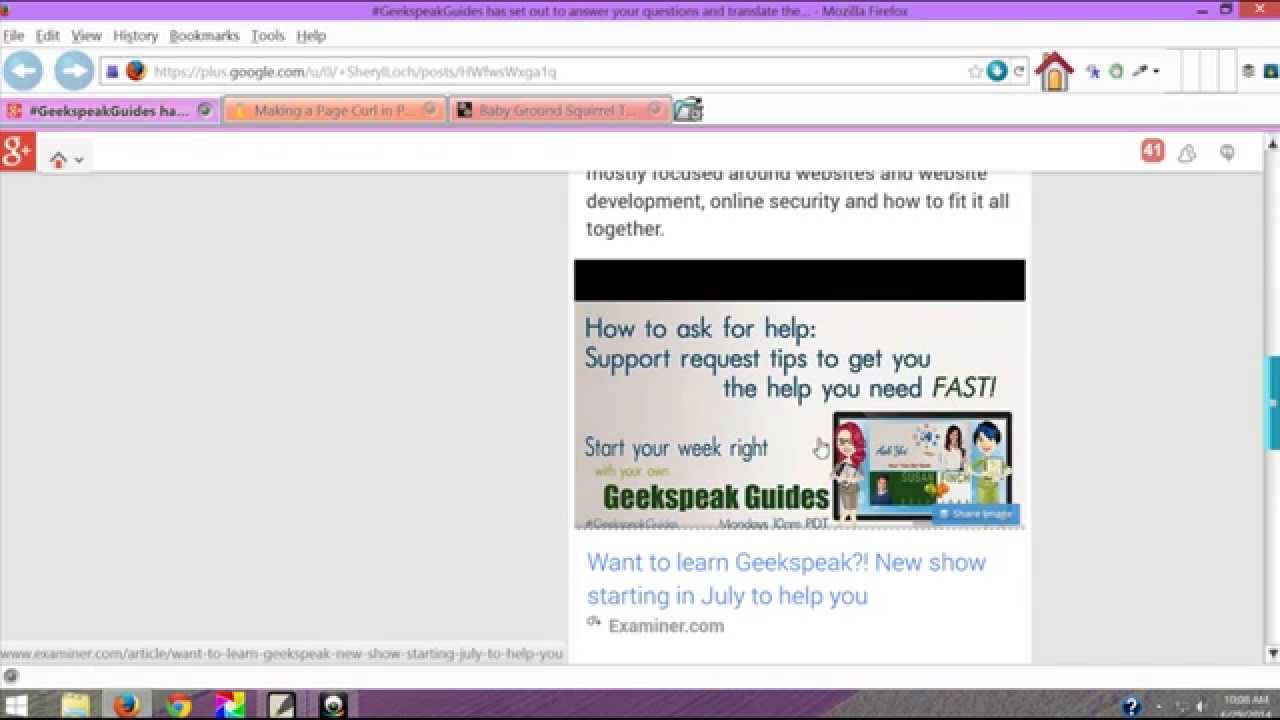Image resolution: width=1280 pixels, height=720 pixels.
Task: Open the camera recorder taskbar app
Action: [x=334, y=705]
